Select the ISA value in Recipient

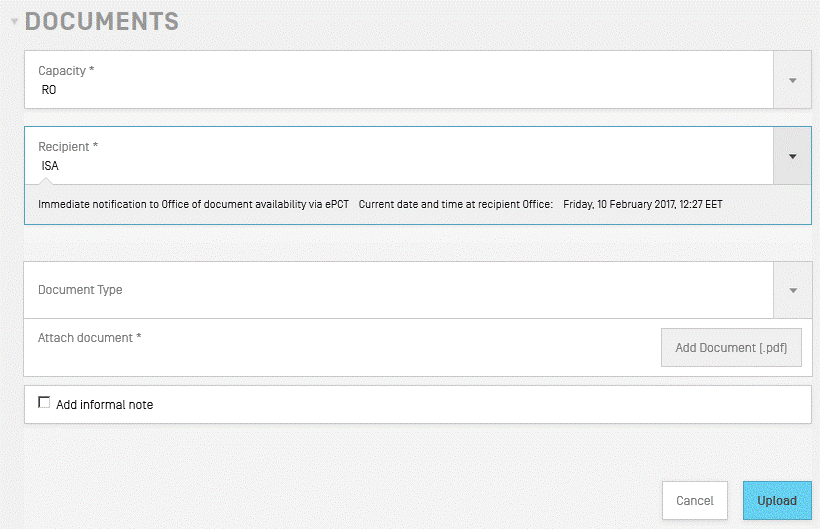tap(50, 166)
